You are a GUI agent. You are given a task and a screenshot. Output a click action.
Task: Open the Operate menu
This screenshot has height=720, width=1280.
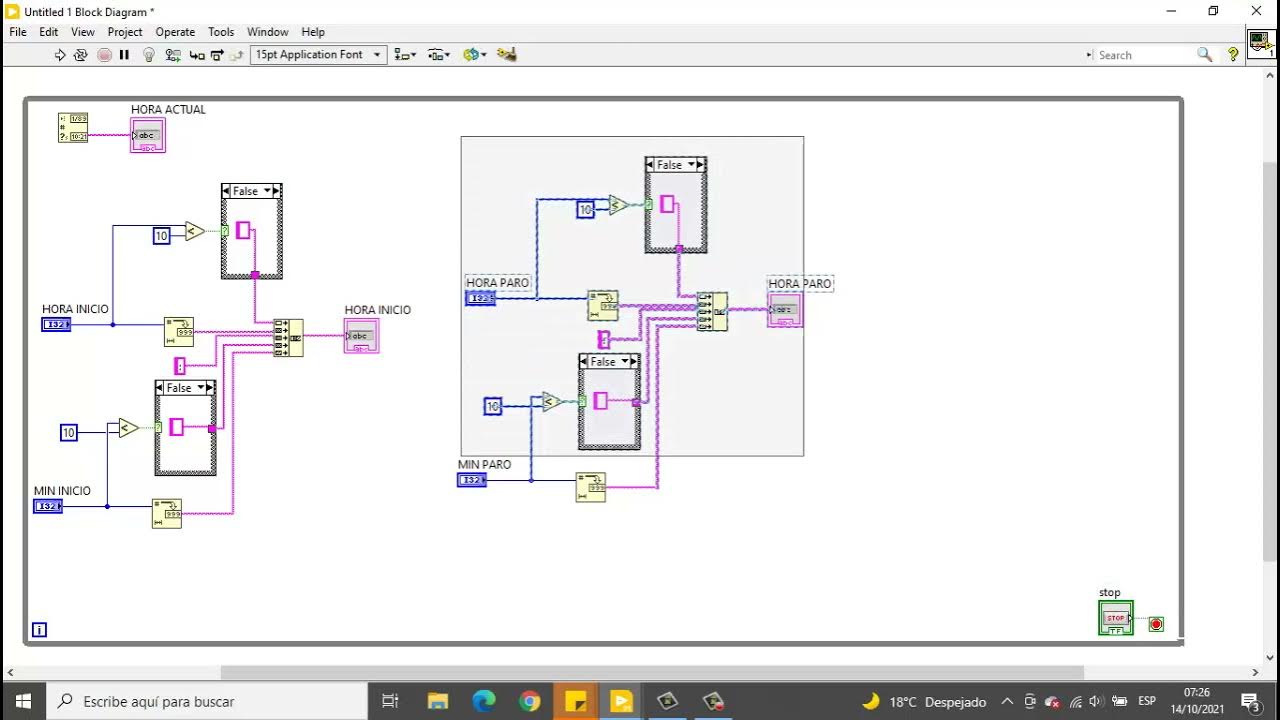pos(175,32)
